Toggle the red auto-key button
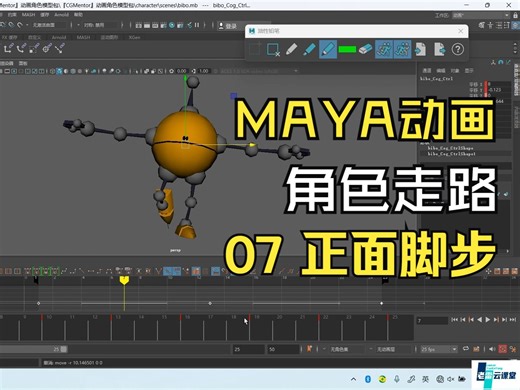Viewport: 520px width, 390px height. (x=503, y=349)
